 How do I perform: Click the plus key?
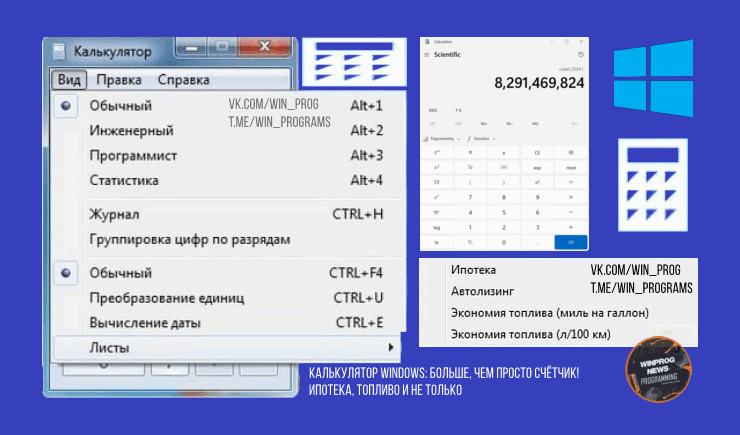point(571,227)
